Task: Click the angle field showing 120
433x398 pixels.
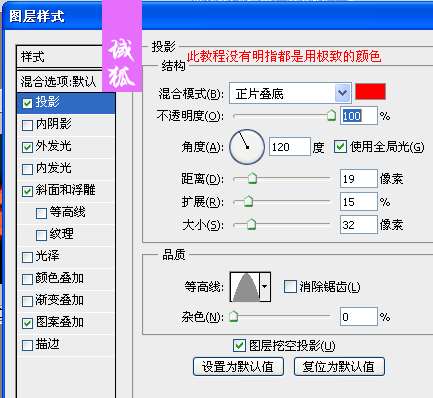Action: 290,147
